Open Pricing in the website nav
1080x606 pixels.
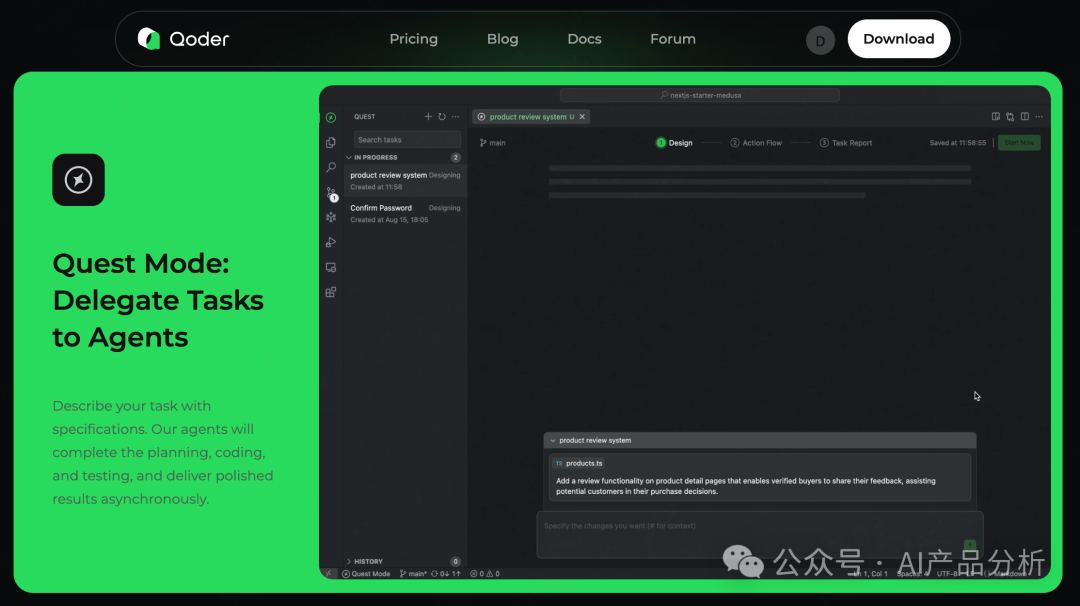click(413, 39)
